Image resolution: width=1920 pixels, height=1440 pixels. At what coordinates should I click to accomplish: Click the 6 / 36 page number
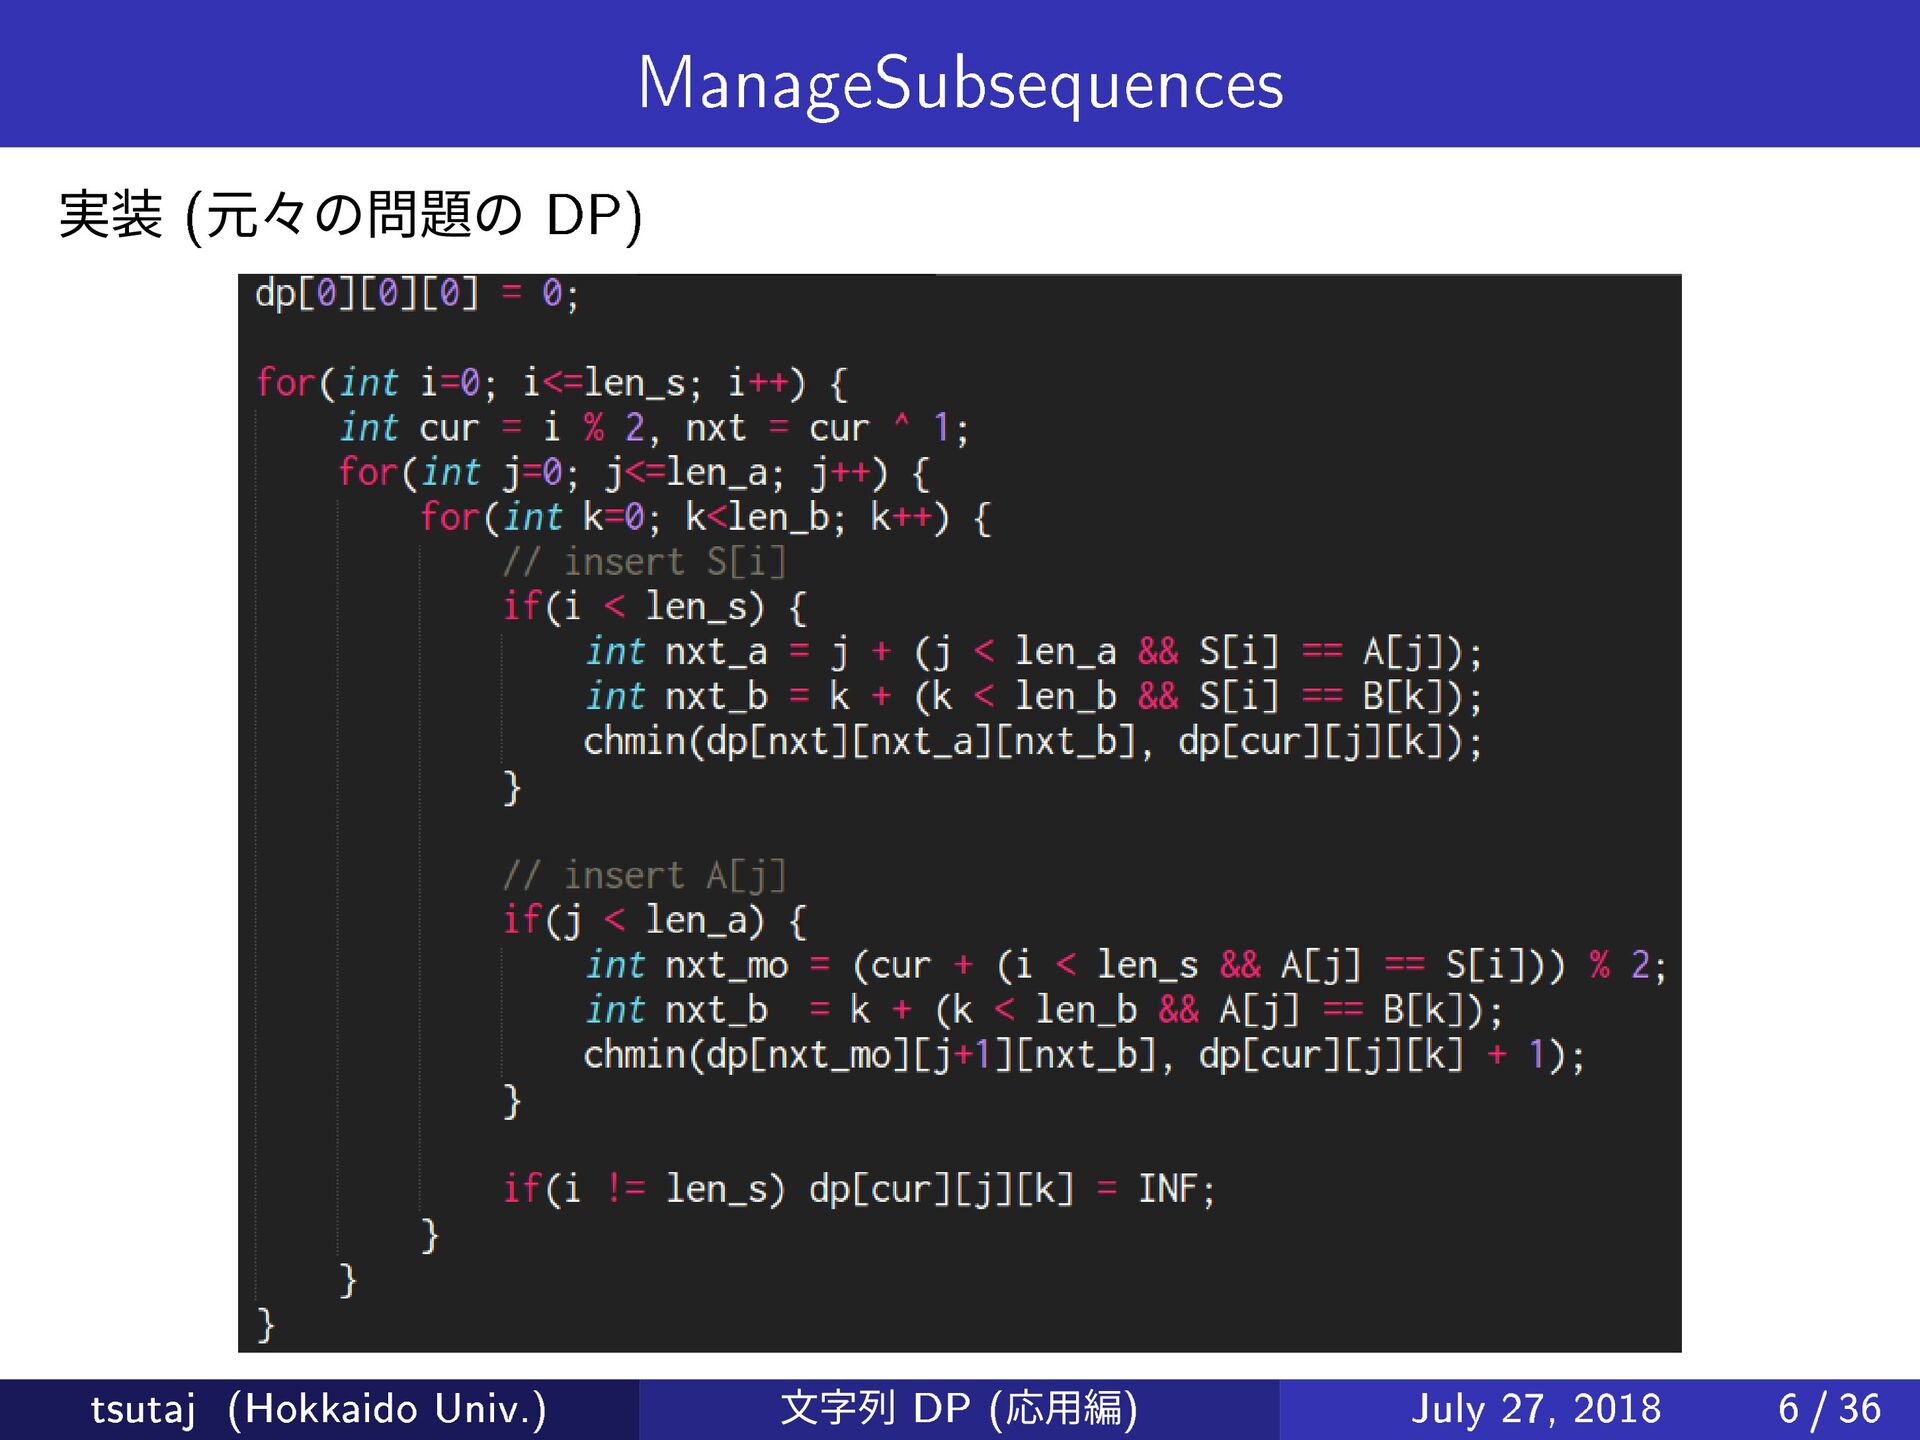[x=1829, y=1409]
